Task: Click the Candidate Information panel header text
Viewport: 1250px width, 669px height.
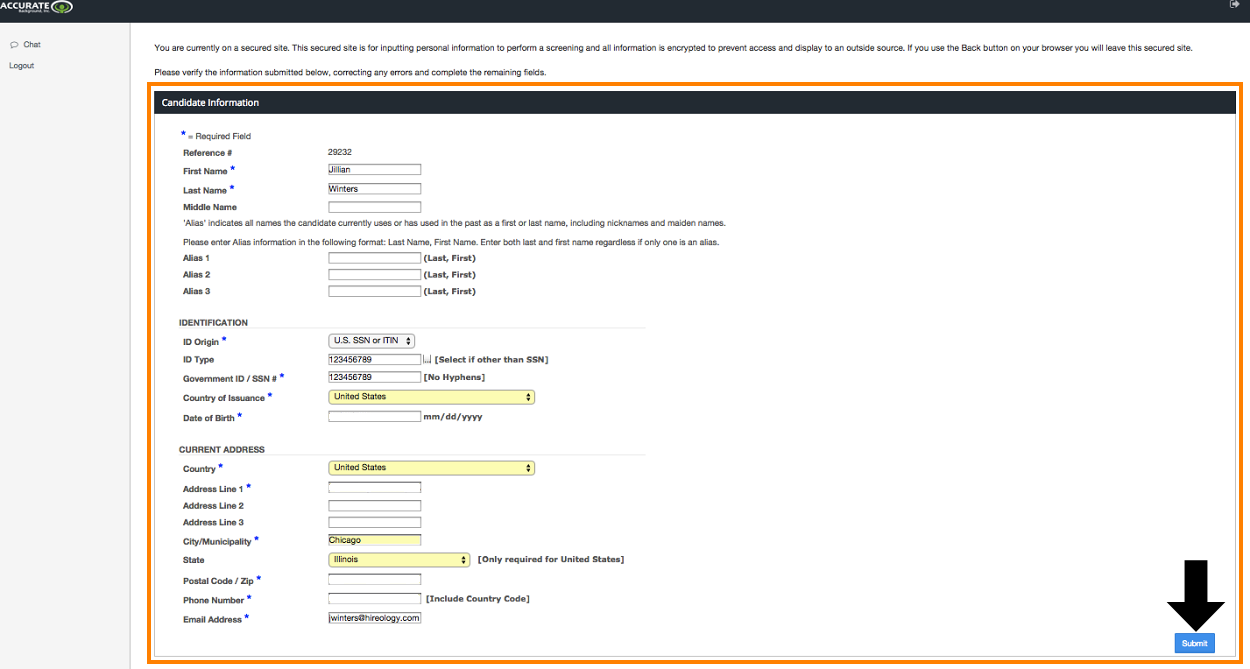Action: click(210, 103)
